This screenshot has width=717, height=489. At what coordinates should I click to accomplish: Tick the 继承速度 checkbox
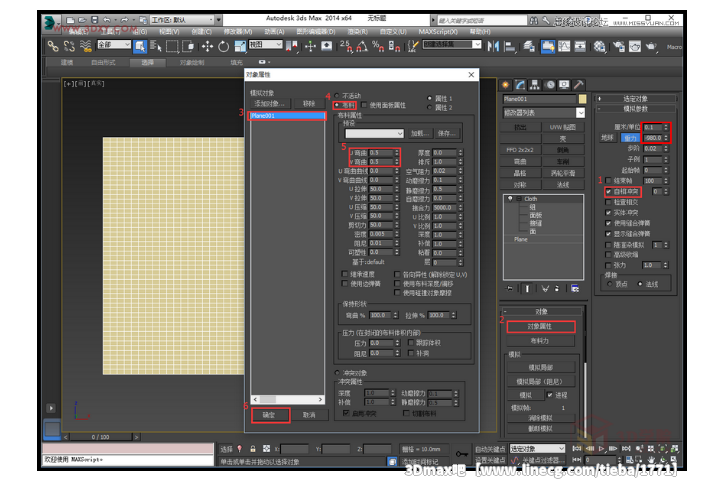[345, 274]
